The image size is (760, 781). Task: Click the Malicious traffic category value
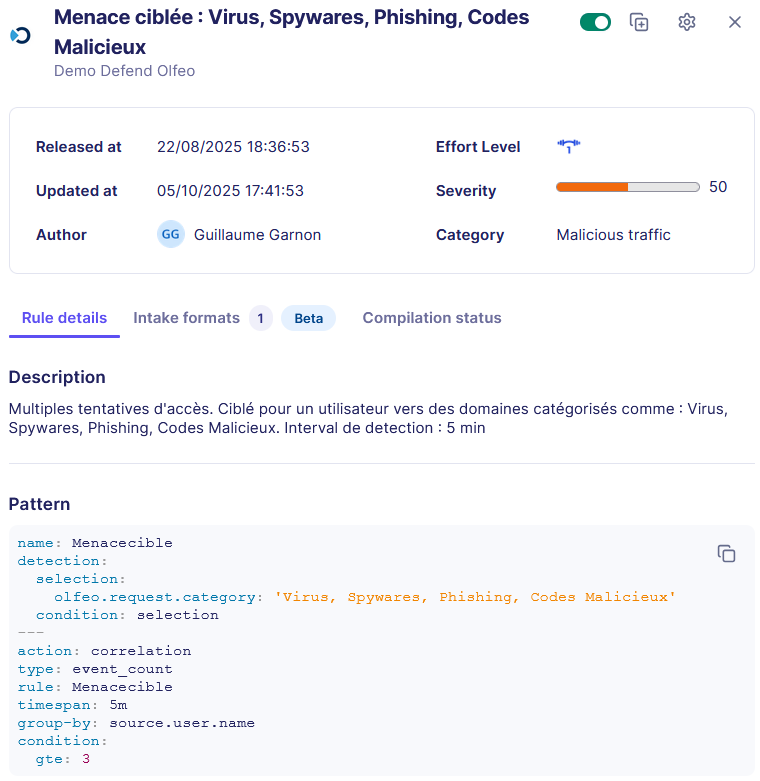(613, 235)
